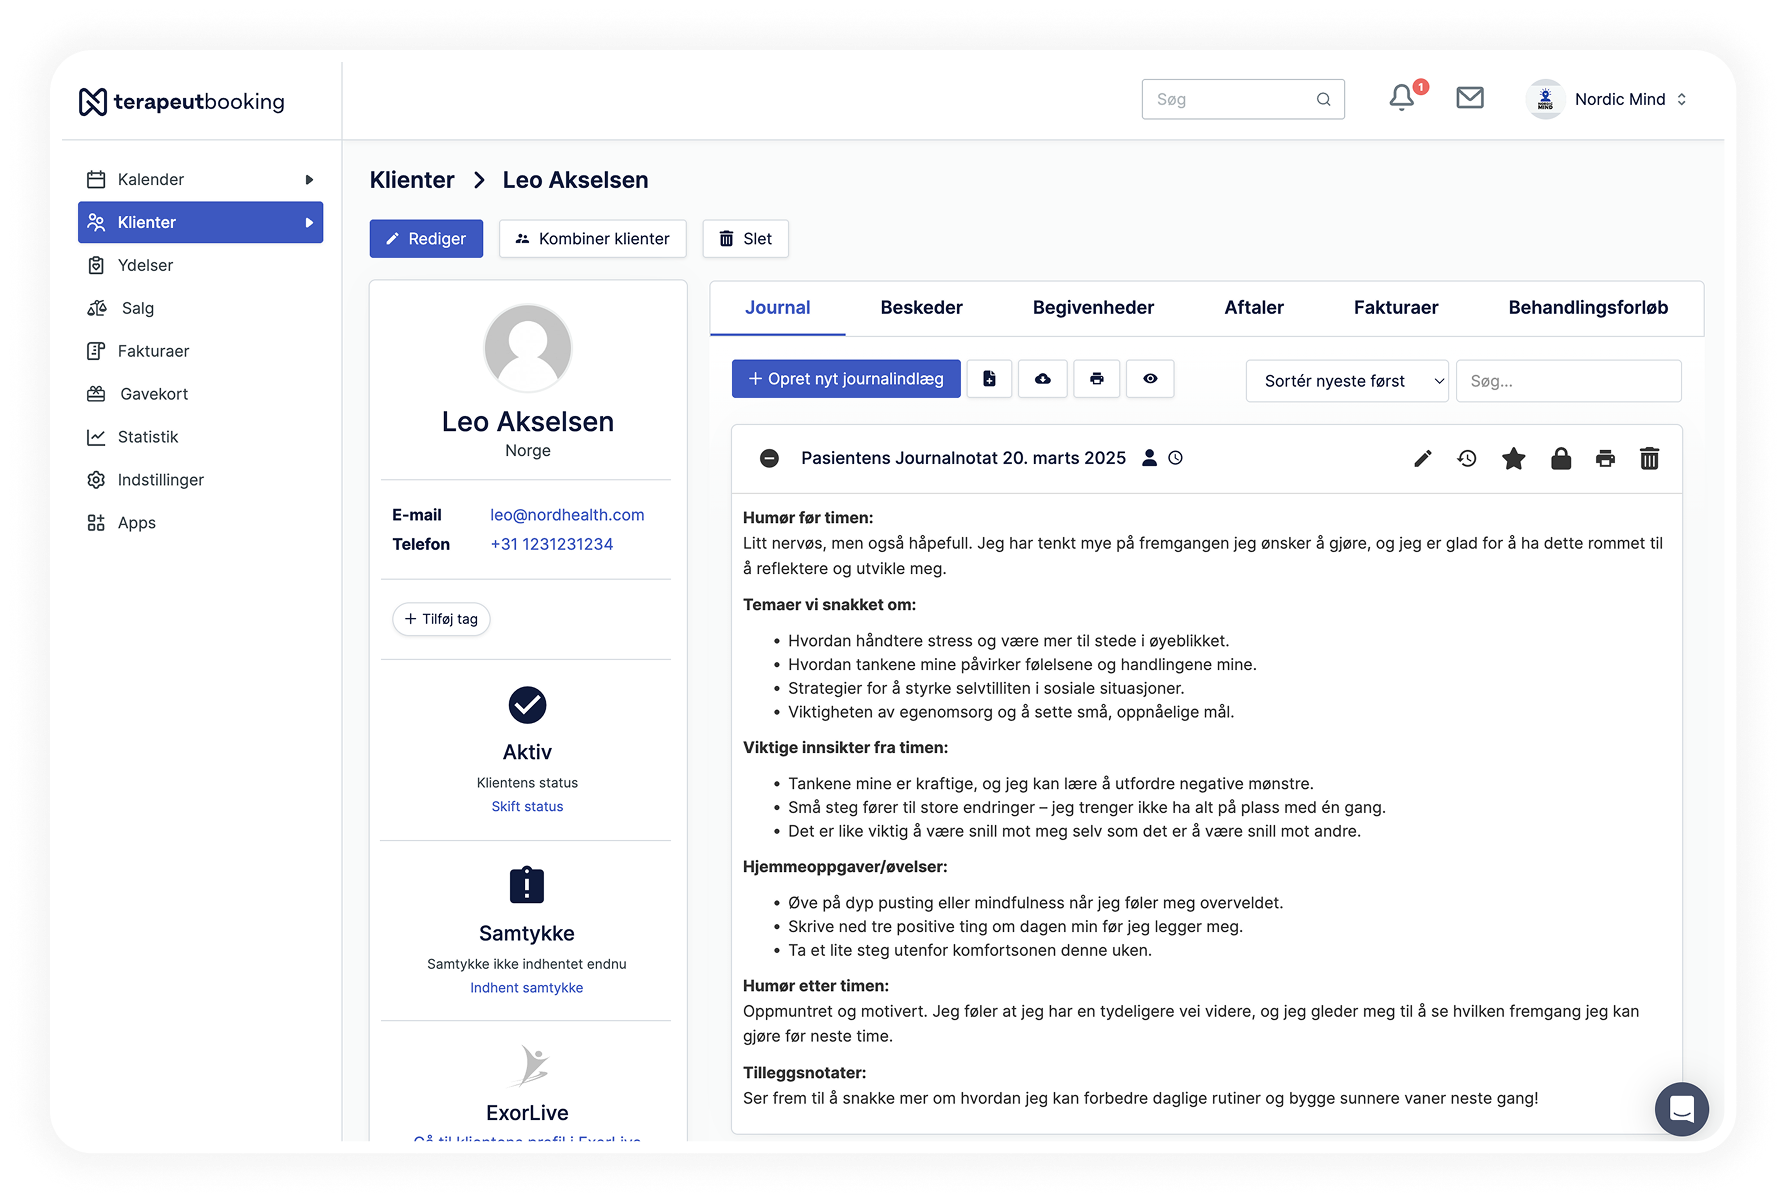This screenshot has width=1787, height=1204.
Task: Open journal note version history icon
Action: pos(1467,459)
